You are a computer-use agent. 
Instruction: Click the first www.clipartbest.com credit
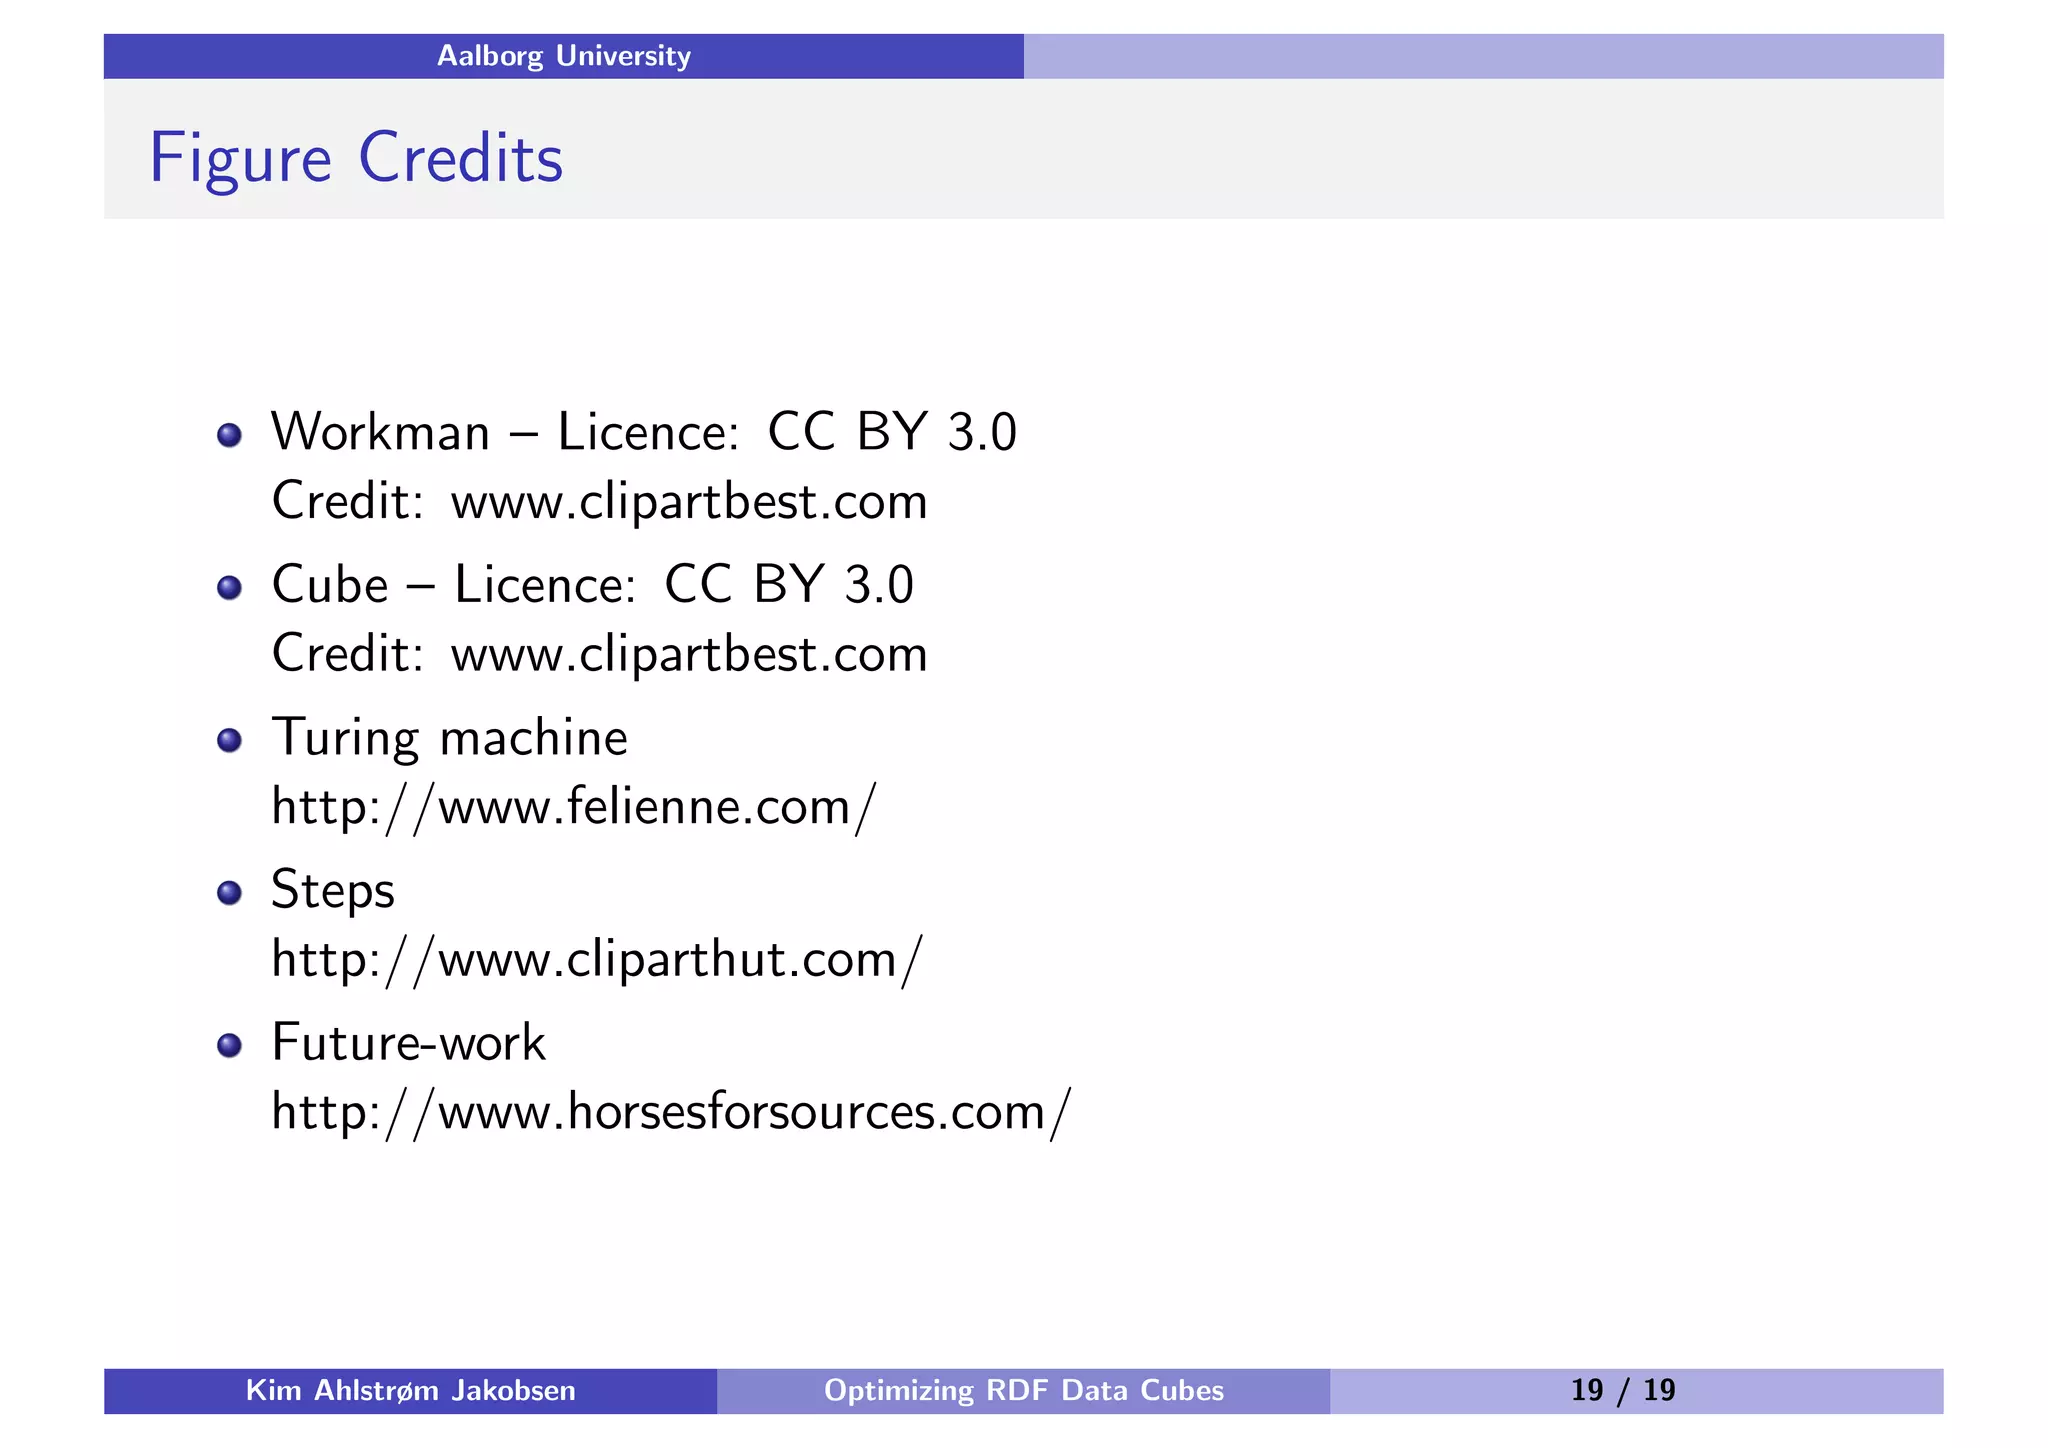tap(688, 501)
